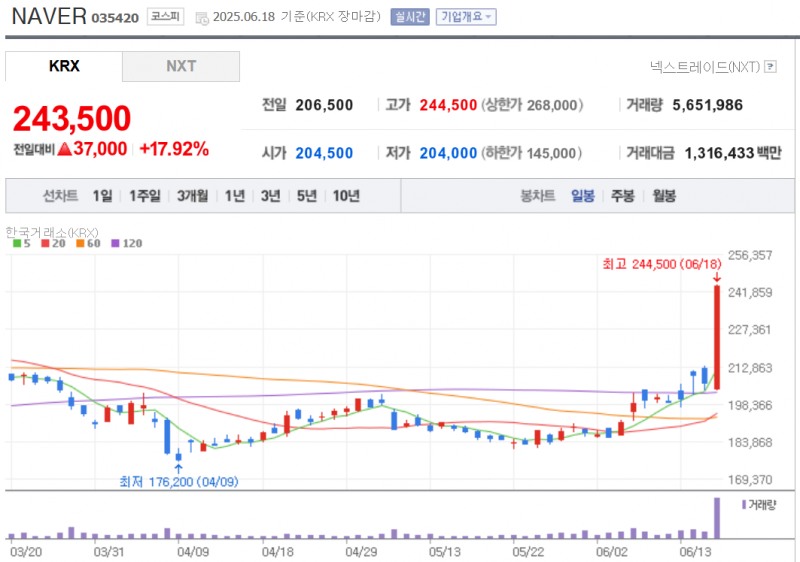The height and width of the screenshot is (562, 800).
Task: Expand the 기업개요 dropdown
Action: [466, 17]
